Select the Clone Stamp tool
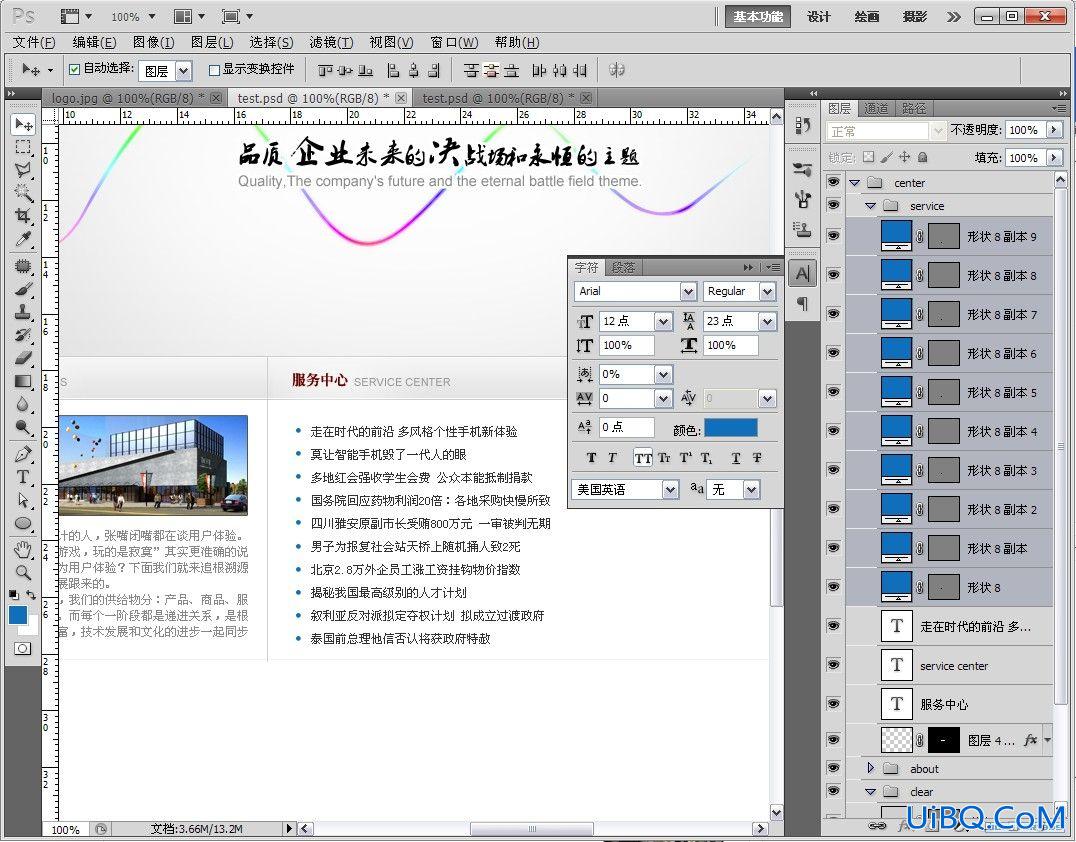 [23, 312]
